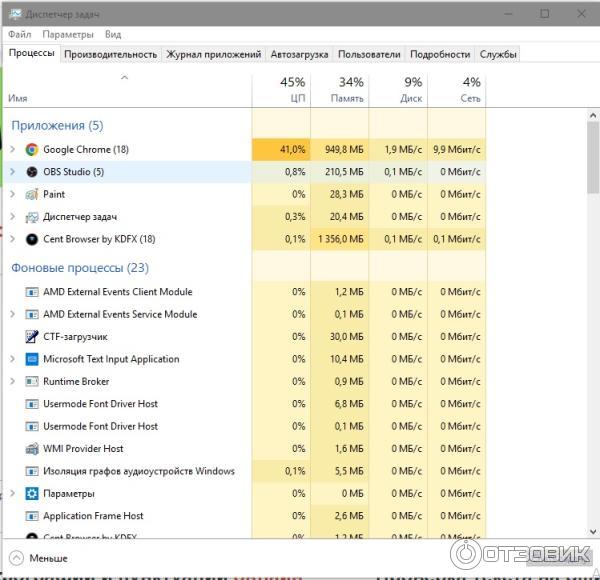Click the Paint application icon
The image size is (600, 580).
tap(32, 194)
